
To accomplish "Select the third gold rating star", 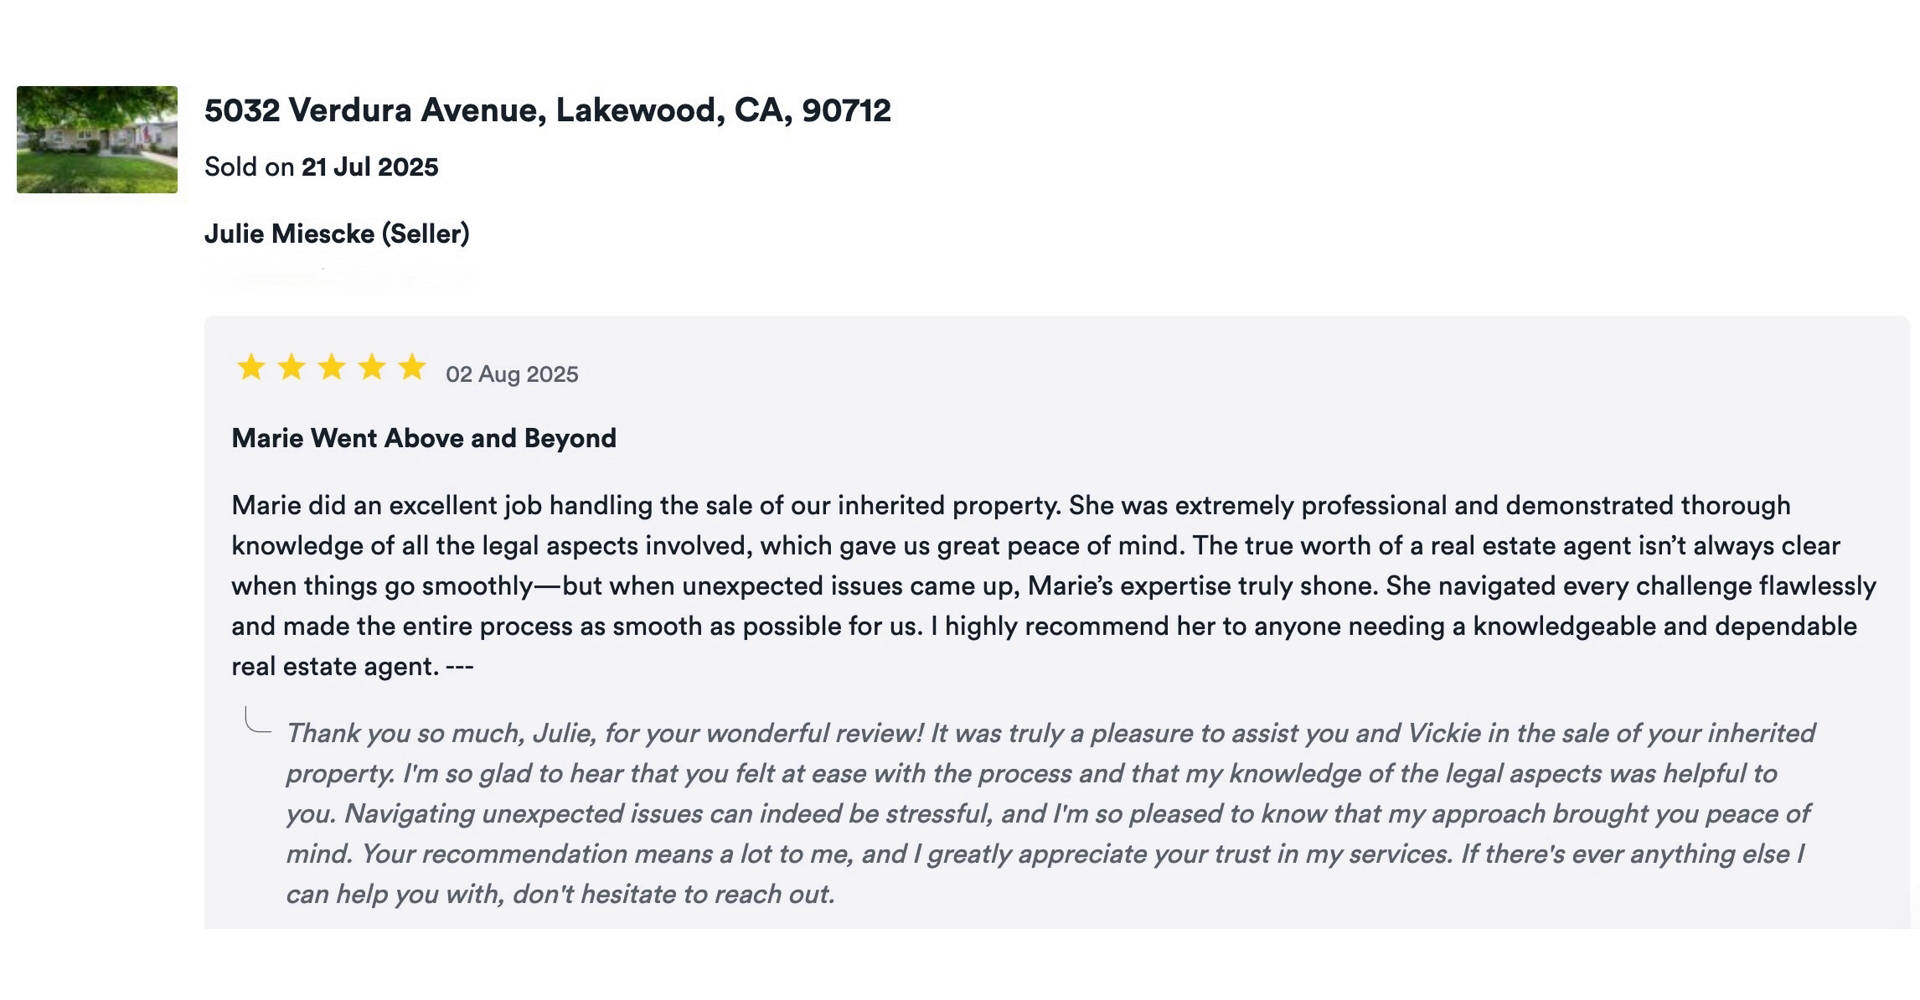I will [x=331, y=368].
